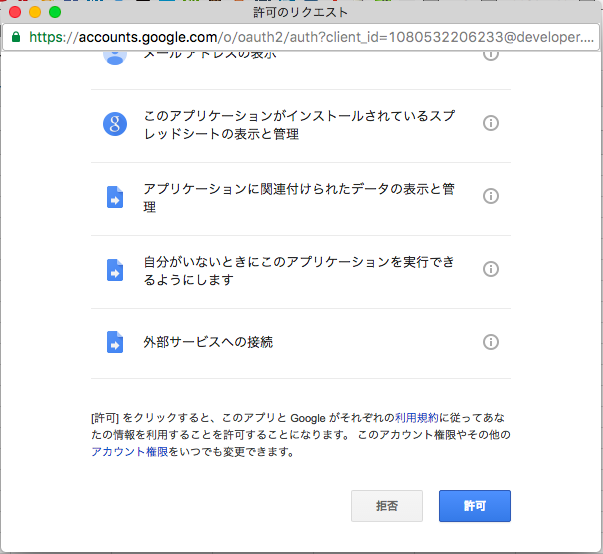The height and width of the screenshot is (554, 603).
Task: Show info for 外部サービスへの接続 permission
Action: (491, 342)
